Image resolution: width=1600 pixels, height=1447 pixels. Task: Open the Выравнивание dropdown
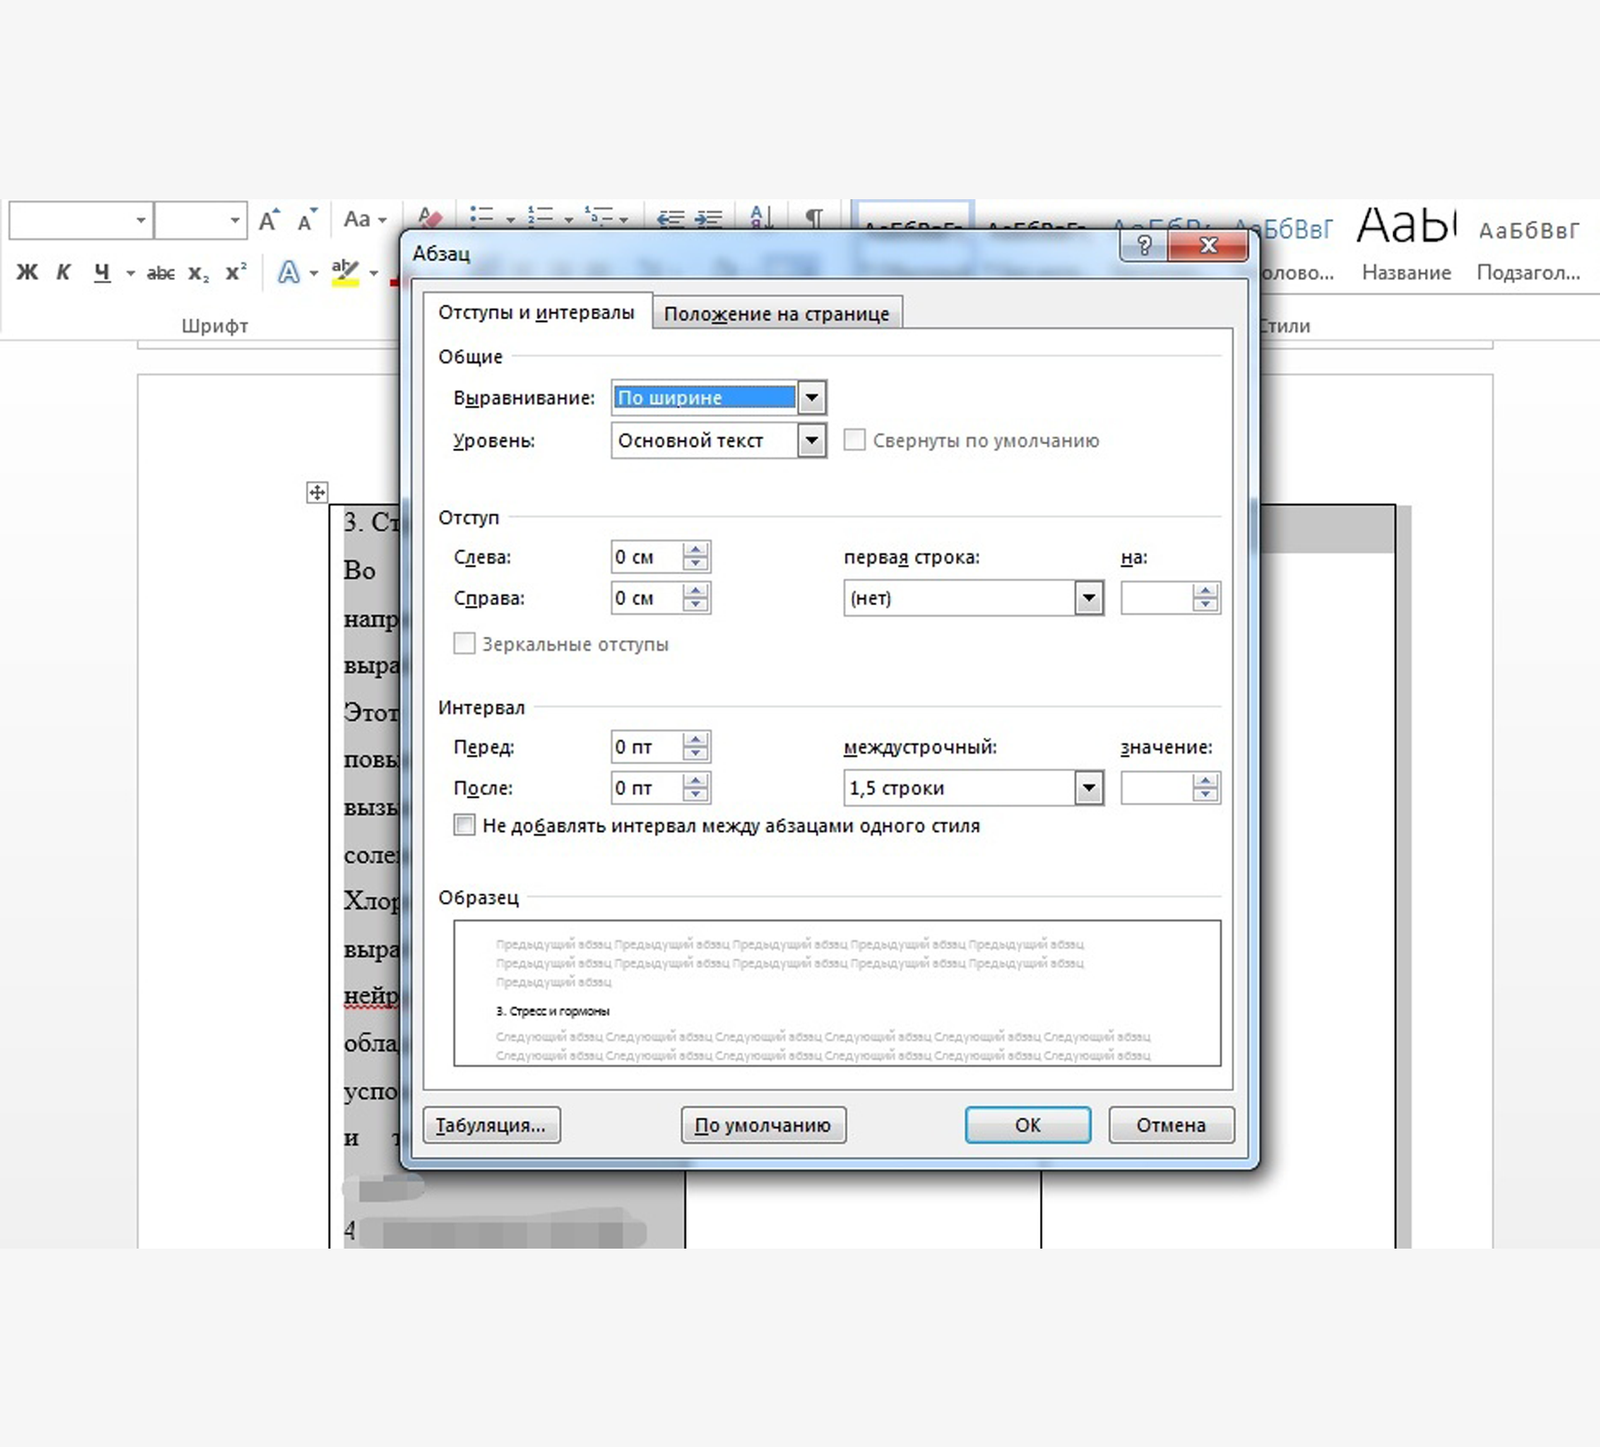point(812,397)
